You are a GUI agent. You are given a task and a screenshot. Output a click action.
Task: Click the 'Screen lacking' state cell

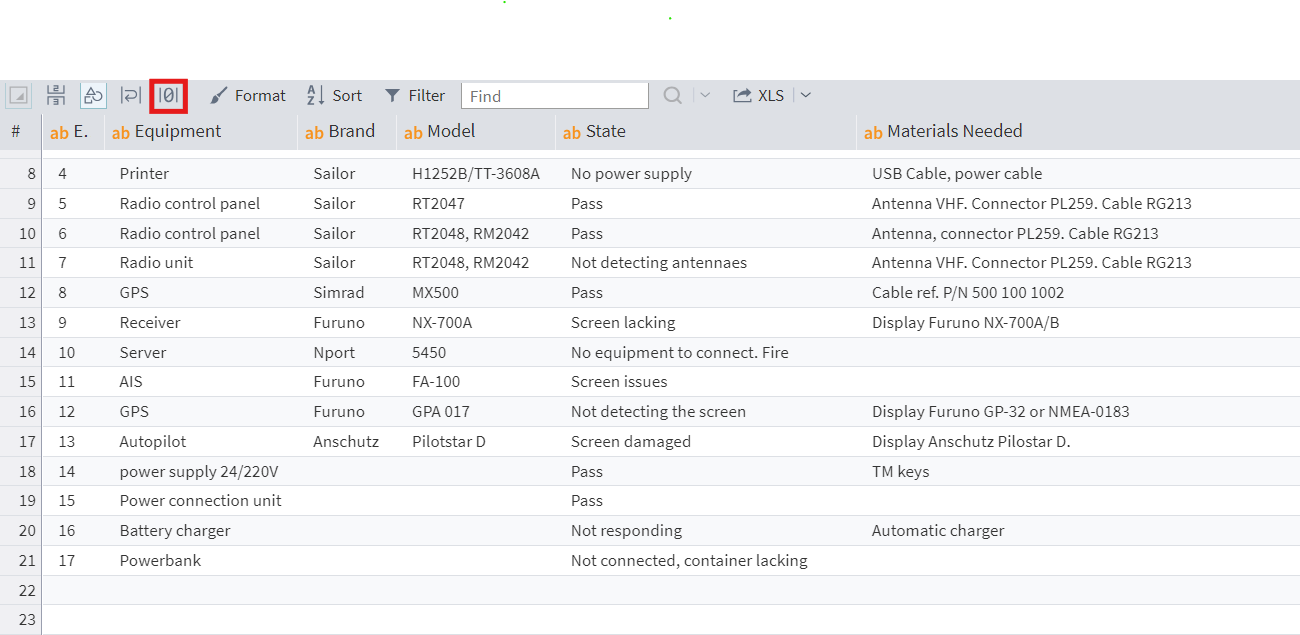(x=623, y=323)
